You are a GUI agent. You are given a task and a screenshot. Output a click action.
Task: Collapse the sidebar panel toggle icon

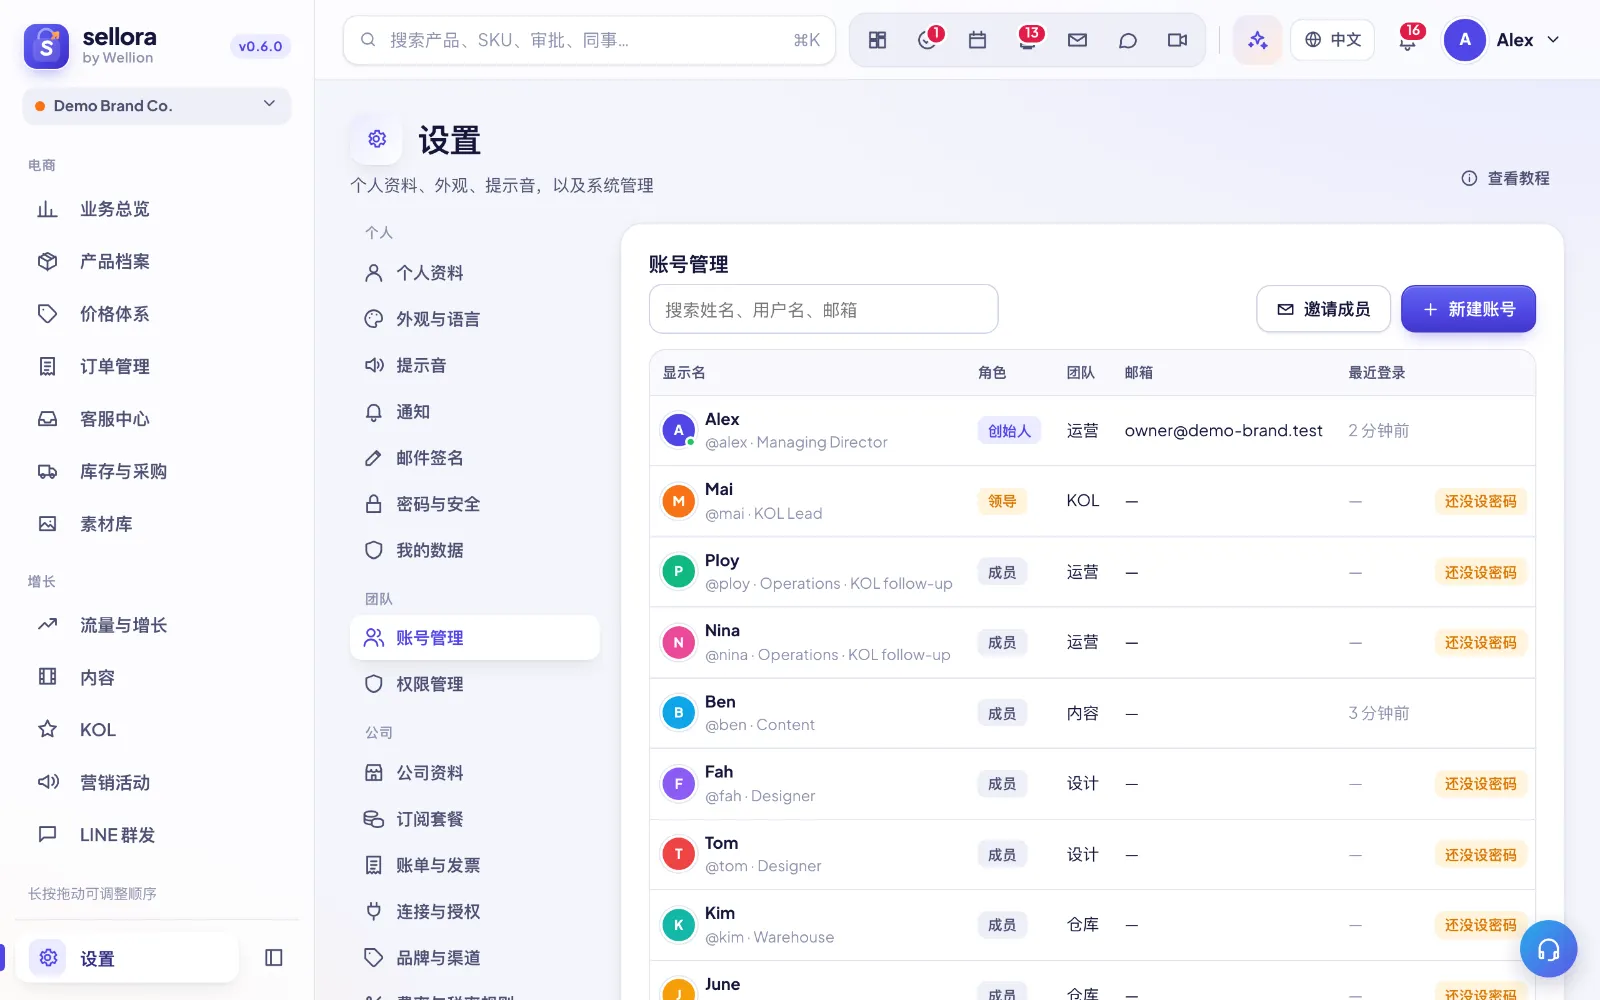click(274, 958)
